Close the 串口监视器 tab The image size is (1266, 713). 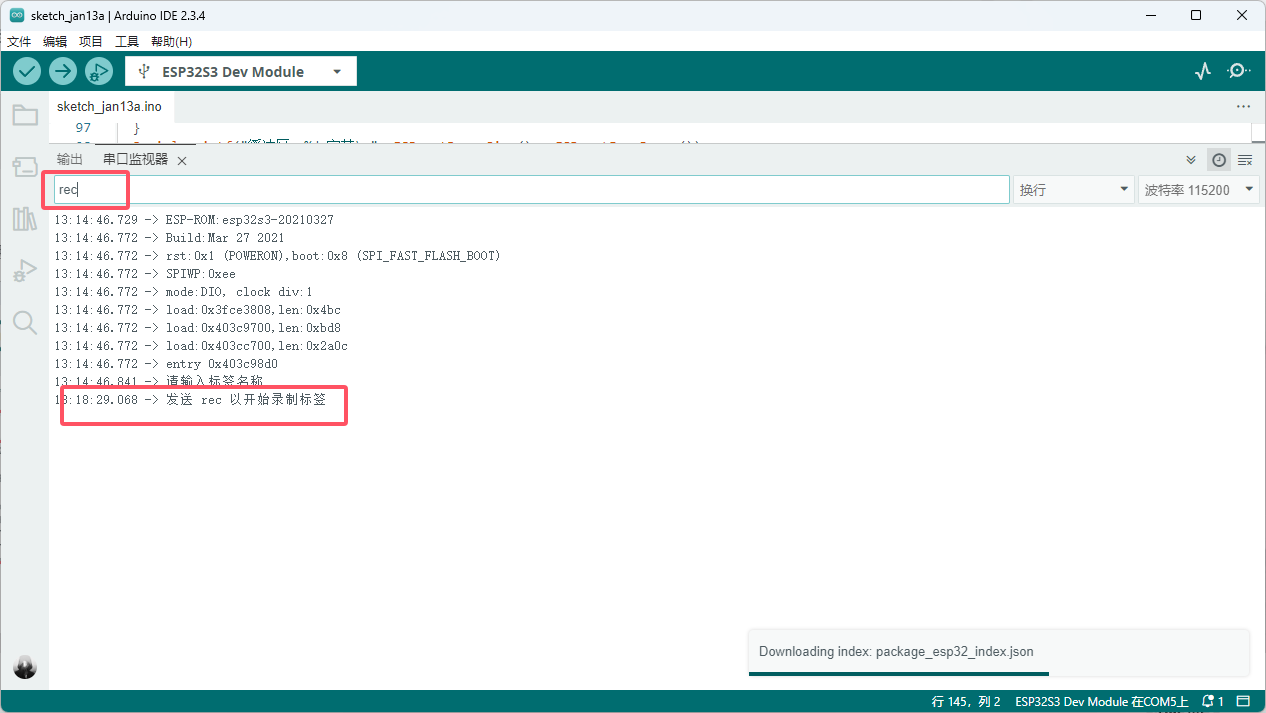click(182, 160)
